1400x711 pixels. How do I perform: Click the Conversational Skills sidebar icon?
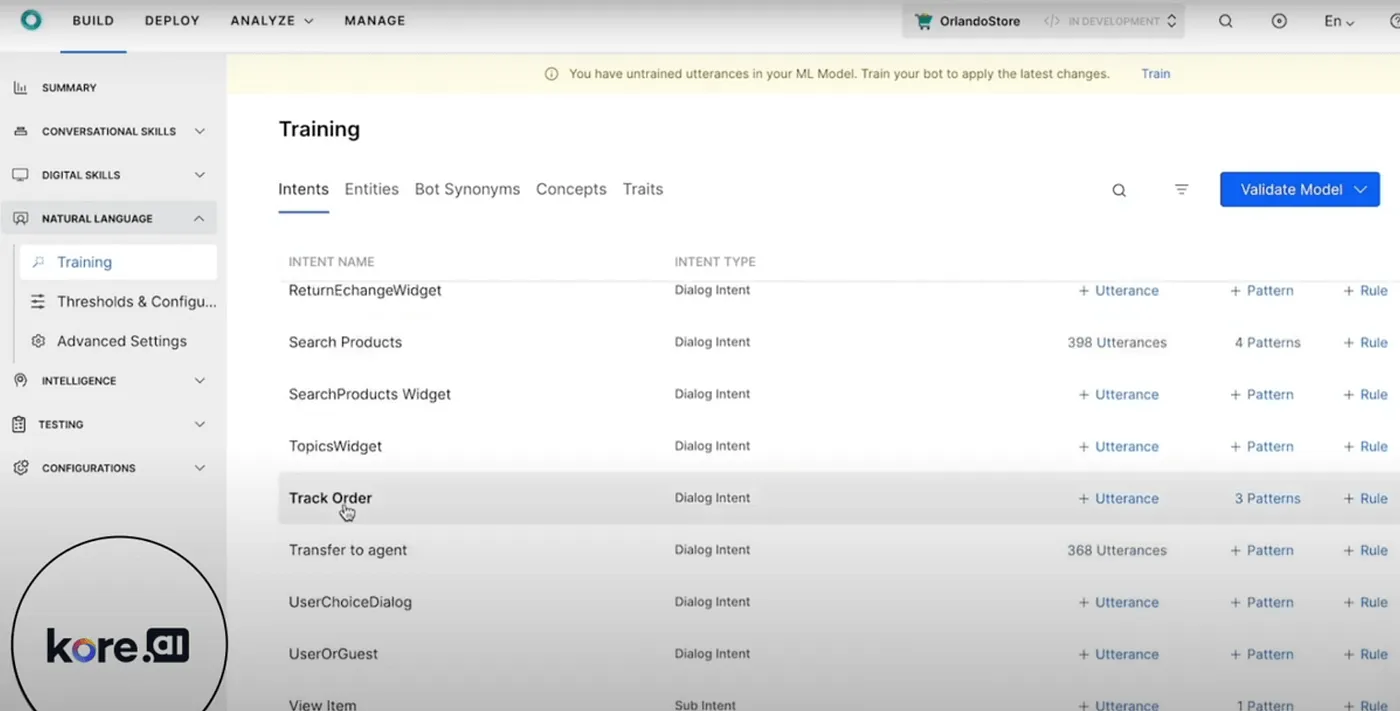point(20,131)
